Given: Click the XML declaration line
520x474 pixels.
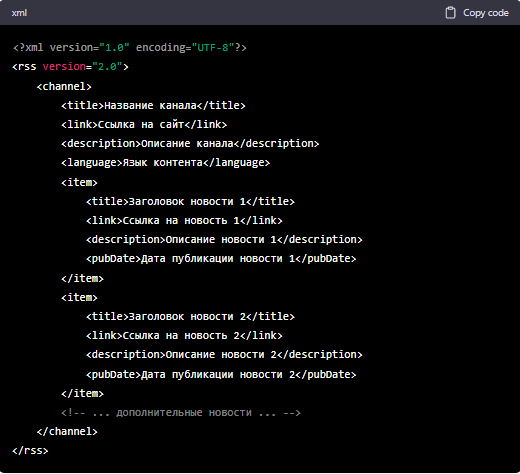Looking at the screenshot, I should click(129, 48).
